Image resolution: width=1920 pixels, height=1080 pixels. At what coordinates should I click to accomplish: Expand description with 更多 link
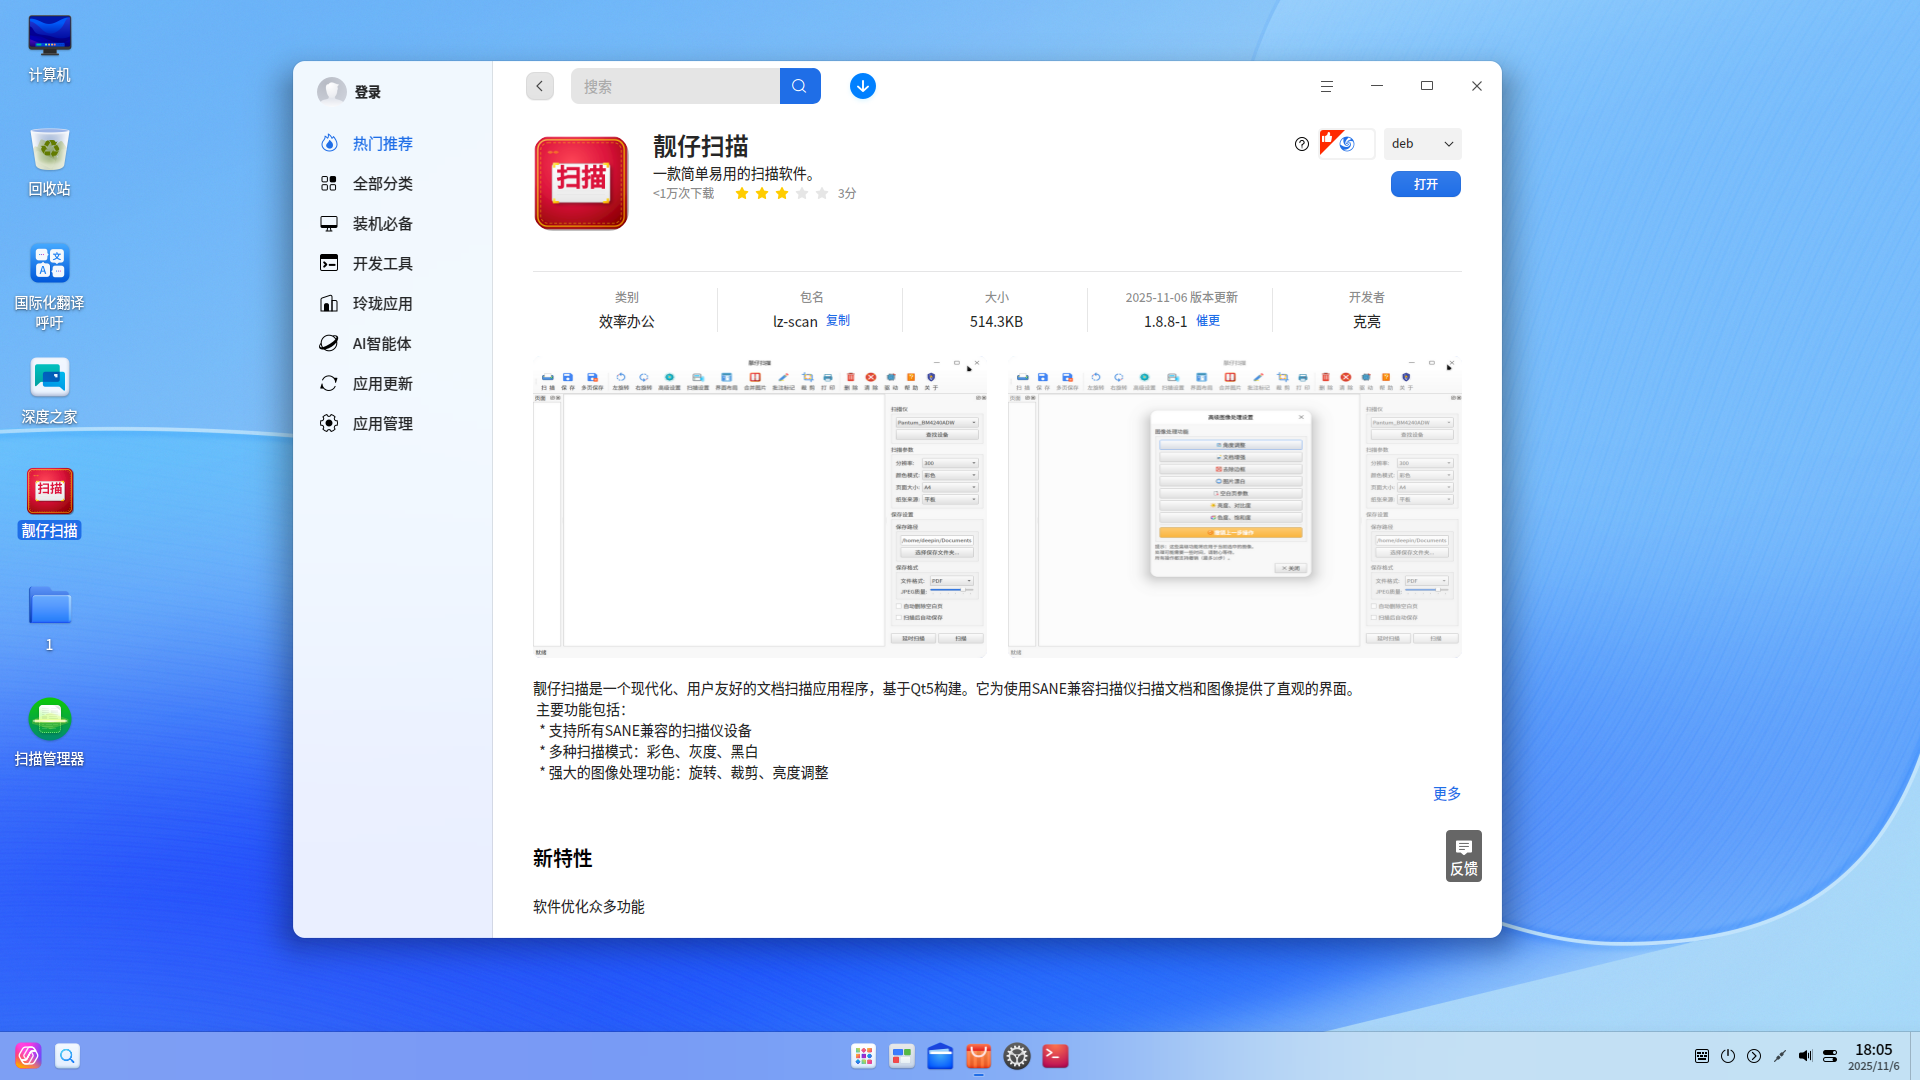pyautogui.click(x=1447, y=794)
